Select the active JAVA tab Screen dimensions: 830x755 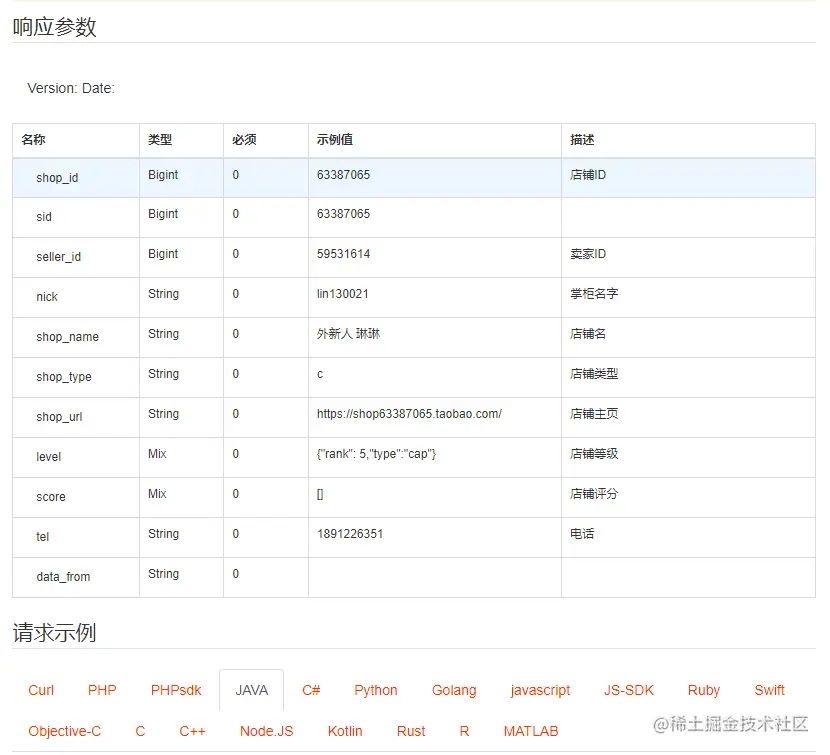(251, 690)
